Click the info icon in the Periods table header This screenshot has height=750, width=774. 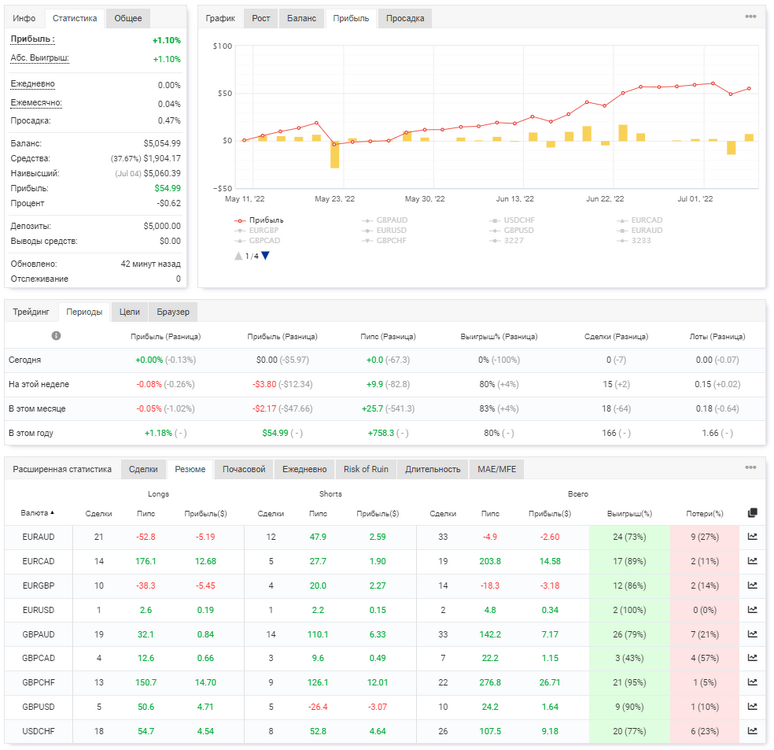[56, 336]
